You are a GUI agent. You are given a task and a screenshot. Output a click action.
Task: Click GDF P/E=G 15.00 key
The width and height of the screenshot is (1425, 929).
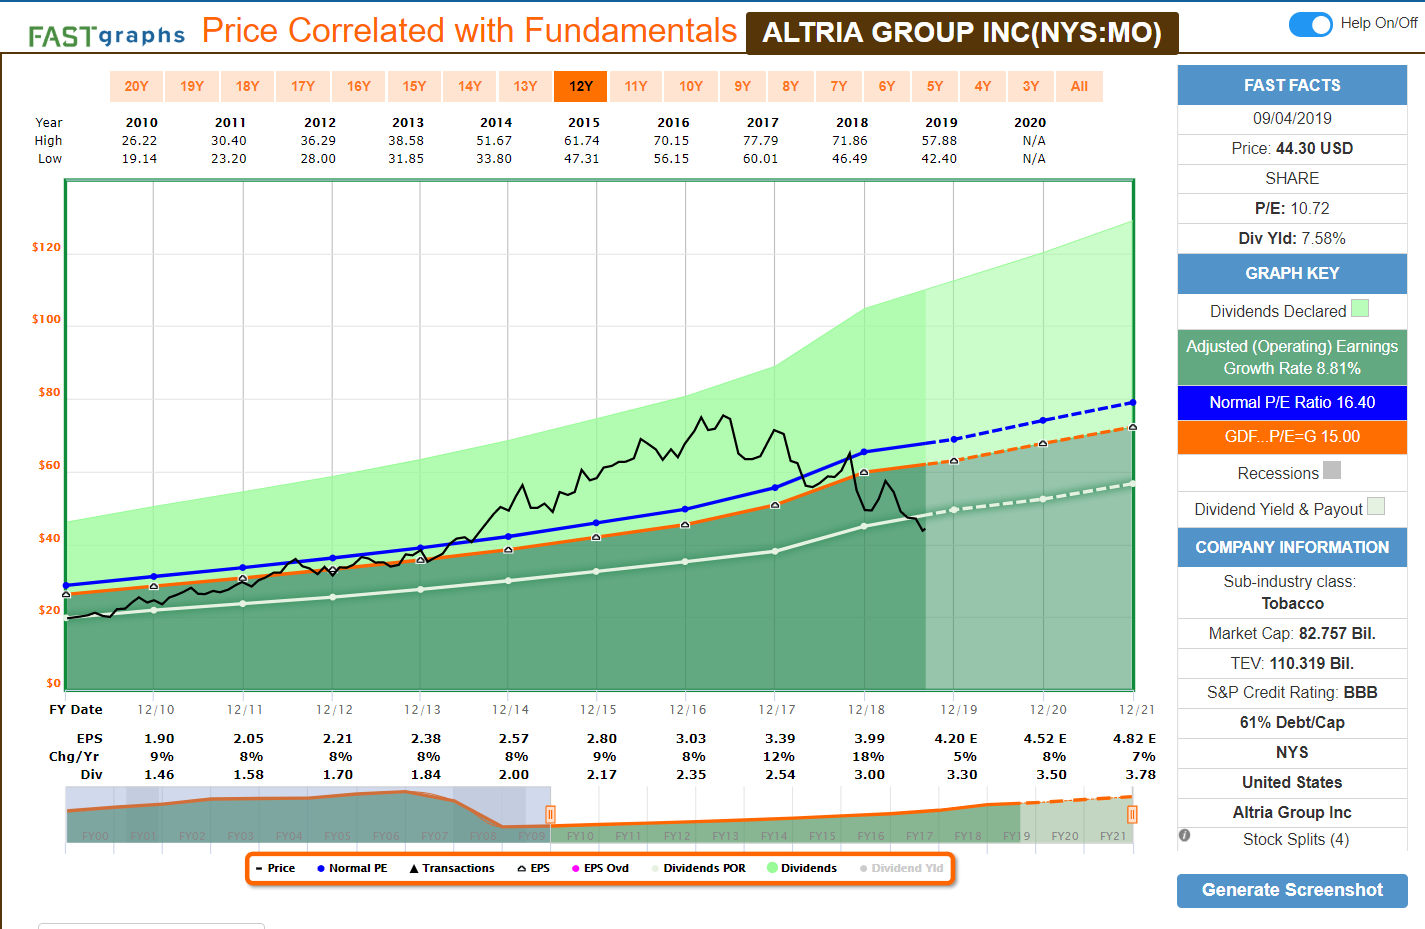pyautogui.click(x=1292, y=437)
